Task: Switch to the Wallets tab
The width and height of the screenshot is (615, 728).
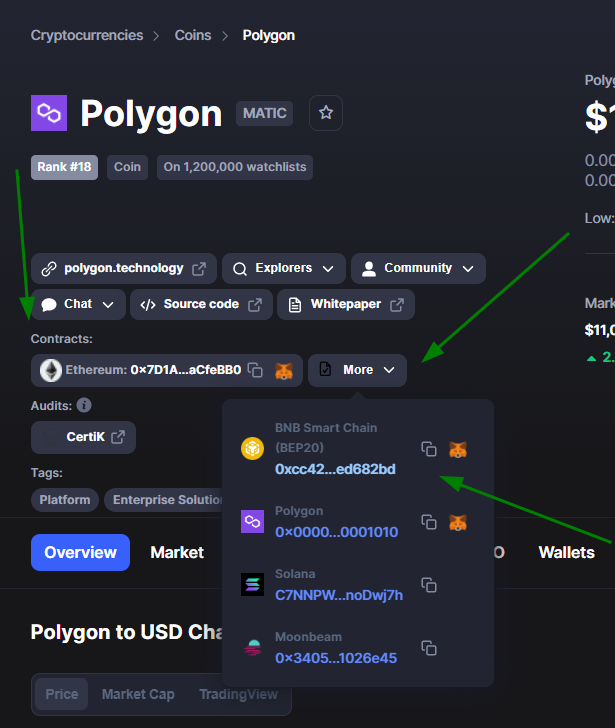Action: point(566,552)
